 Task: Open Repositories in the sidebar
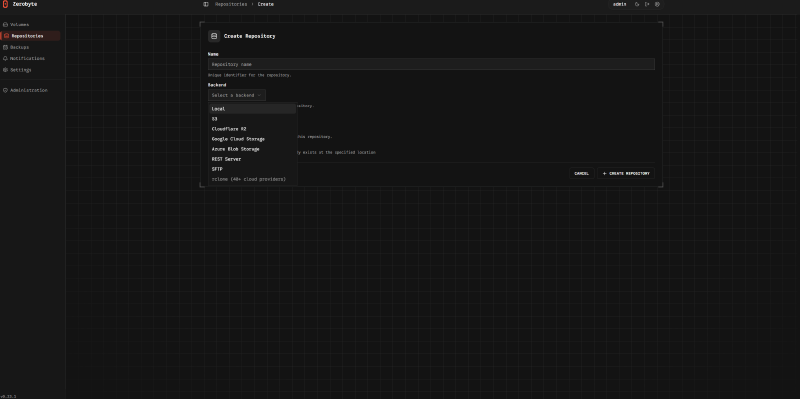[30, 36]
